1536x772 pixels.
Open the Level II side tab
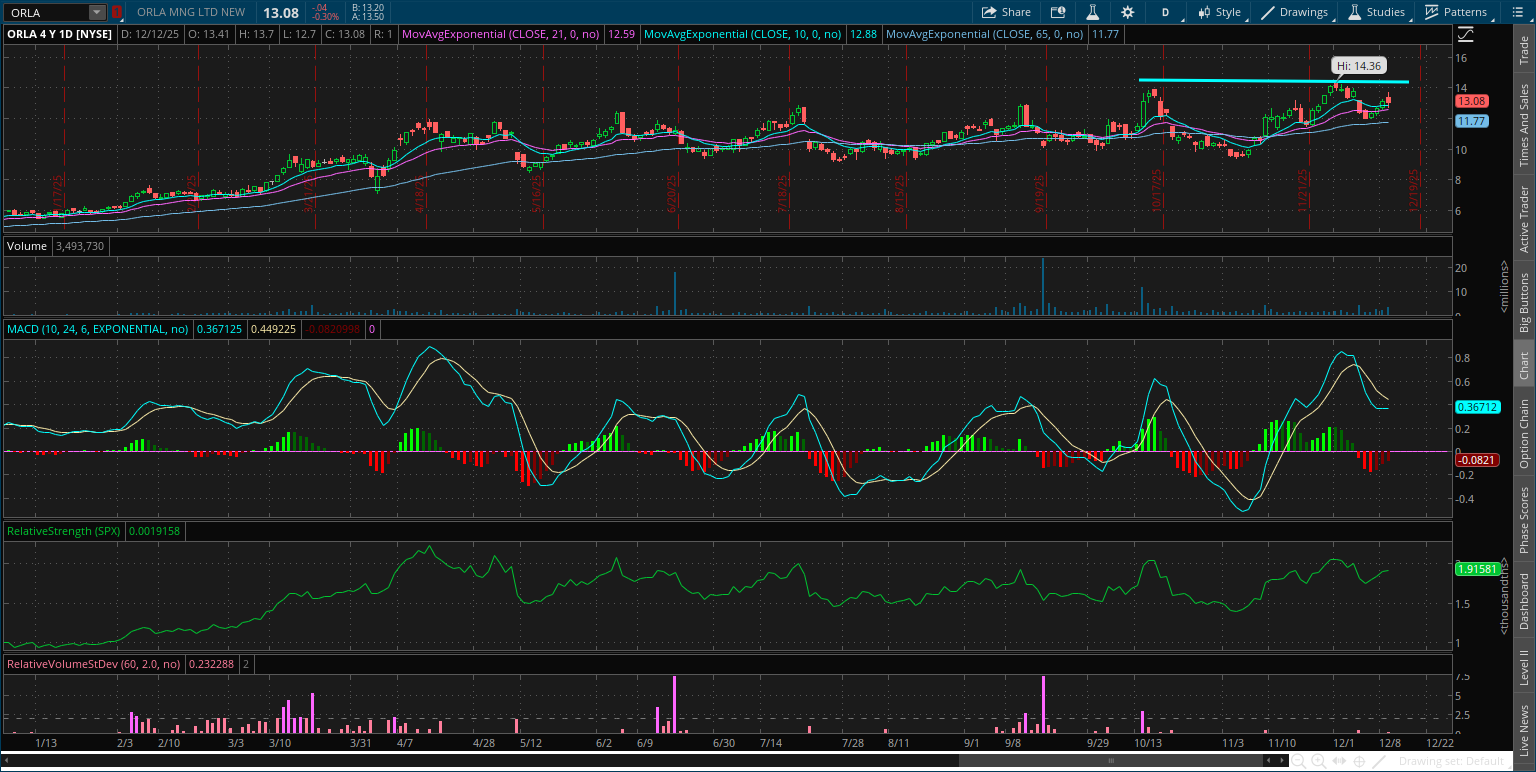(x=1524, y=667)
